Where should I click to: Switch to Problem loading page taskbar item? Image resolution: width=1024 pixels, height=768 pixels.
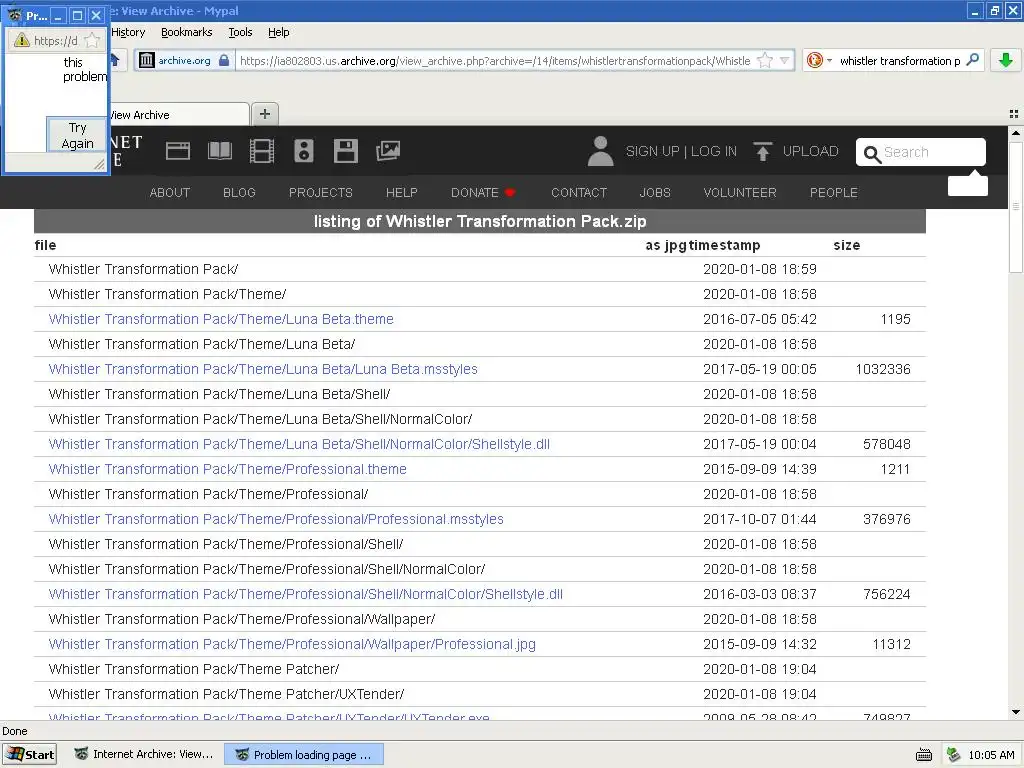(x=304, y=754)
